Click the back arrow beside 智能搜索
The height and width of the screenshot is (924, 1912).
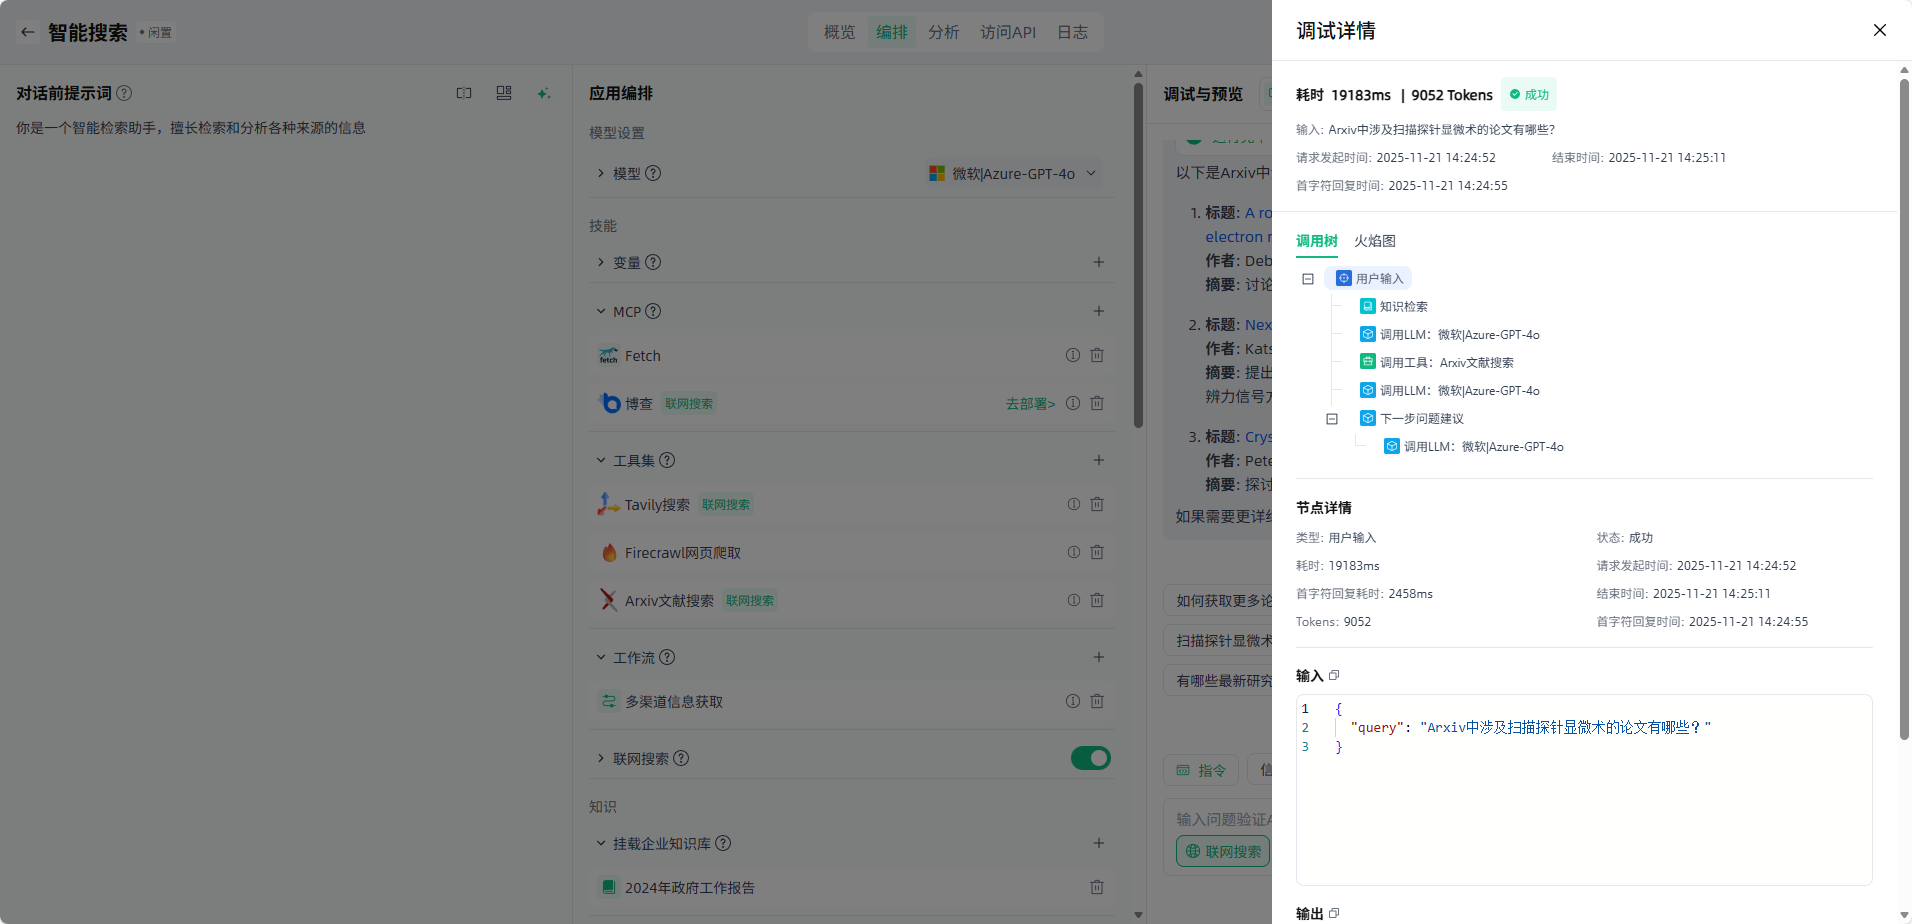pos(28,32)
